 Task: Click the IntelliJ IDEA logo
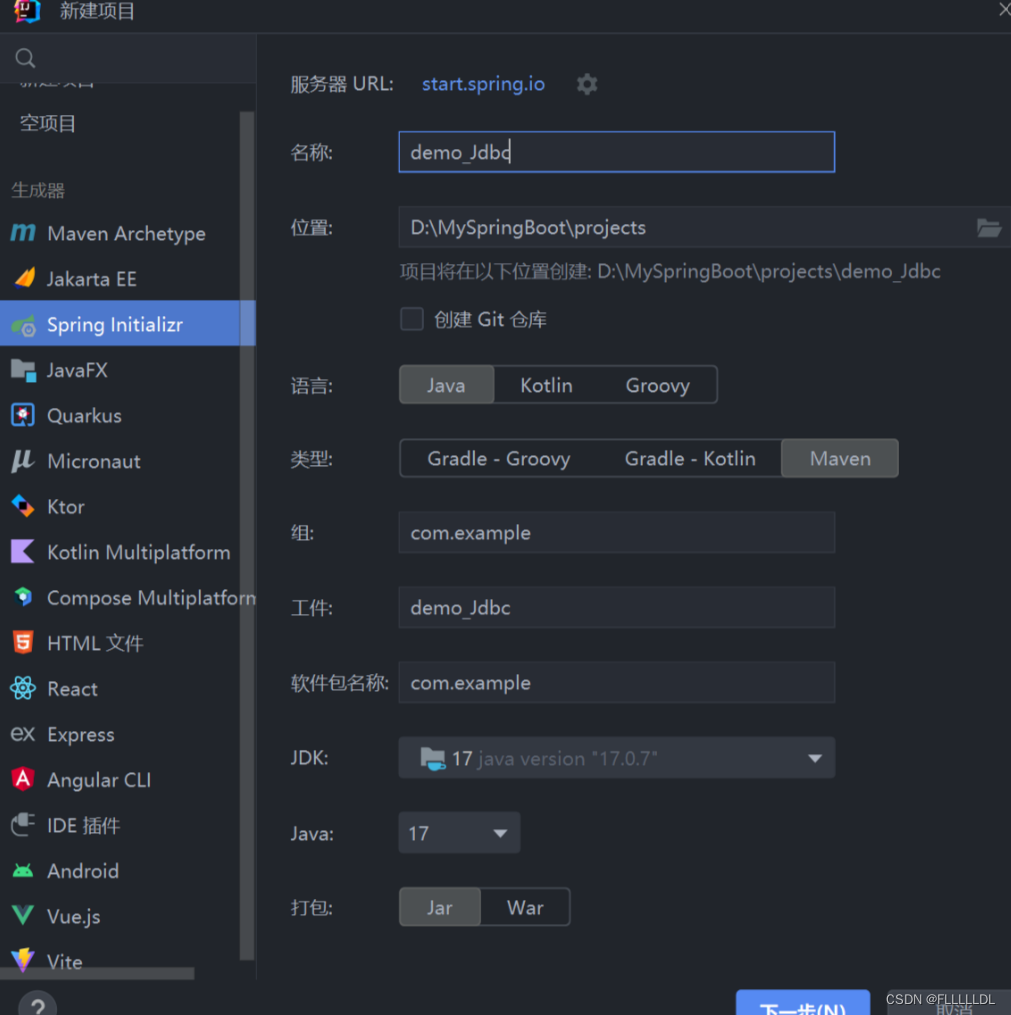(x=27, y=10)
